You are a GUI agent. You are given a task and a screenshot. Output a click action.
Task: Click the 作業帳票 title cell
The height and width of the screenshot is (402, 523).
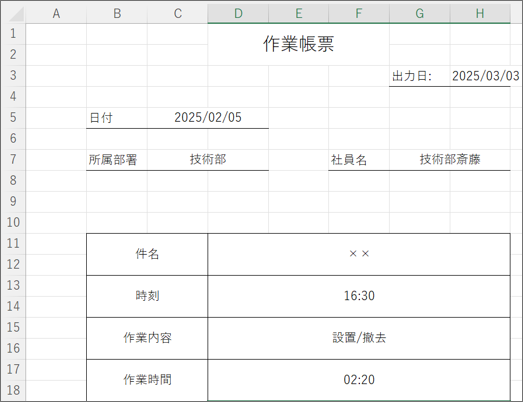click(x=298, y=44)
